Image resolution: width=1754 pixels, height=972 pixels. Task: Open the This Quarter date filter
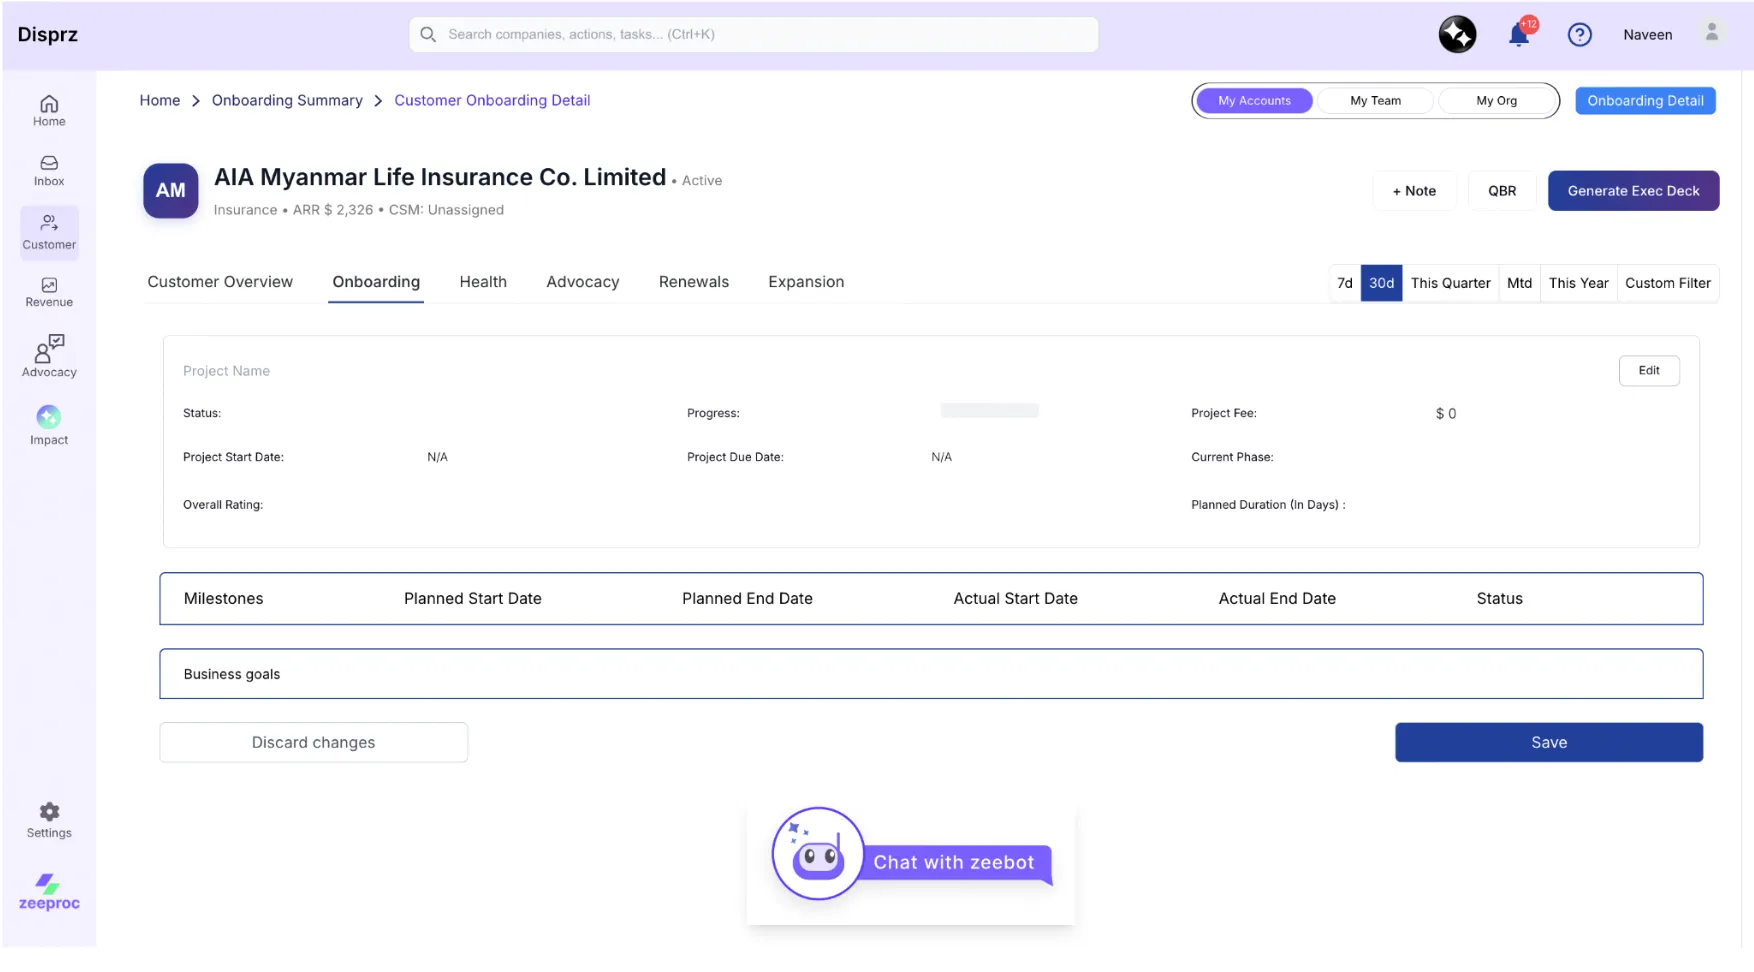click(x=1451, y=283)
